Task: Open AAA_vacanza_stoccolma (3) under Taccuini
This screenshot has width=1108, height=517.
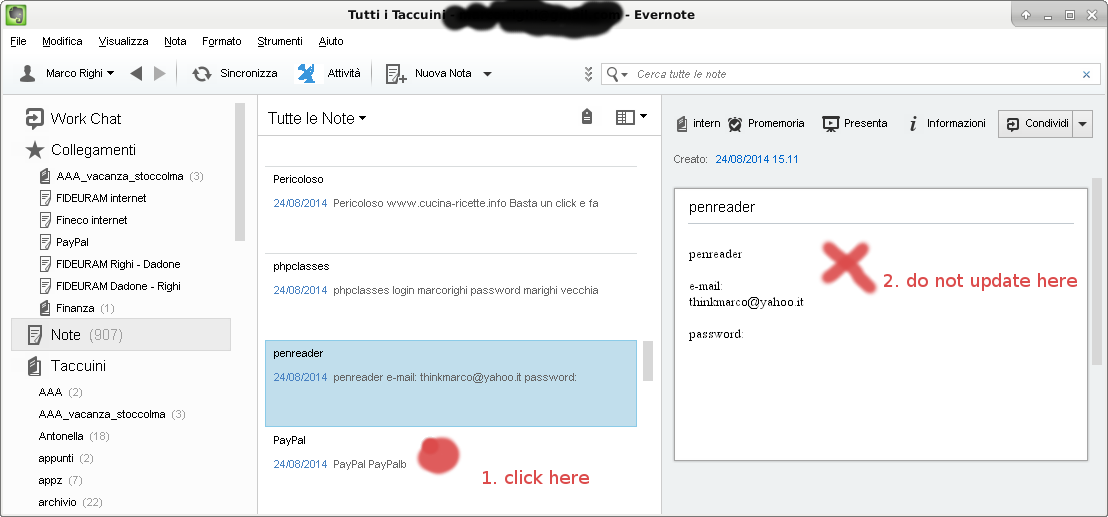Action: click(x=112, y=414)
